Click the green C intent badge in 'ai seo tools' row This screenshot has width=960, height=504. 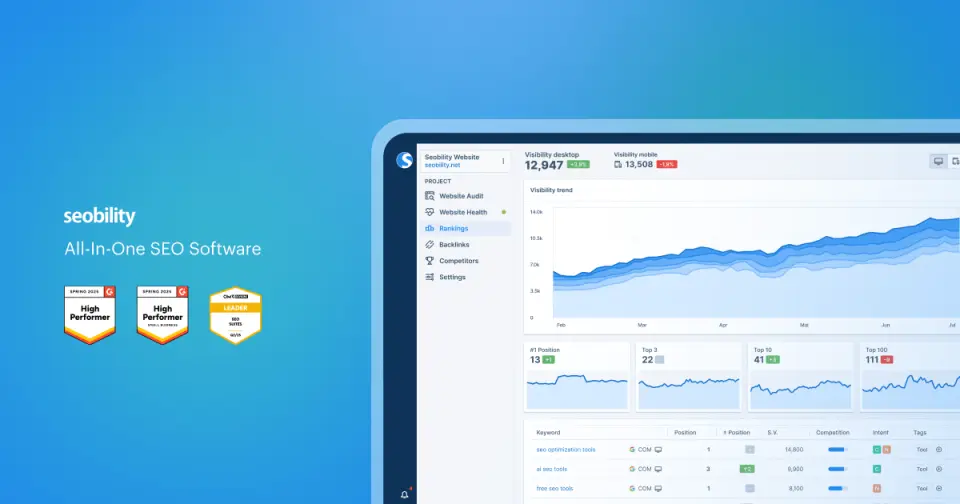pyautogui.click(x=877, y=469)
